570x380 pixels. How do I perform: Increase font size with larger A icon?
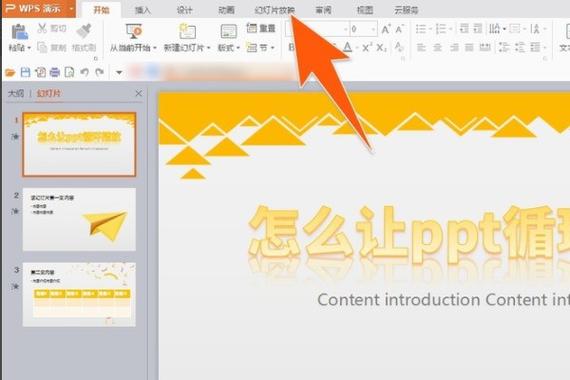[x=386, y=29]
